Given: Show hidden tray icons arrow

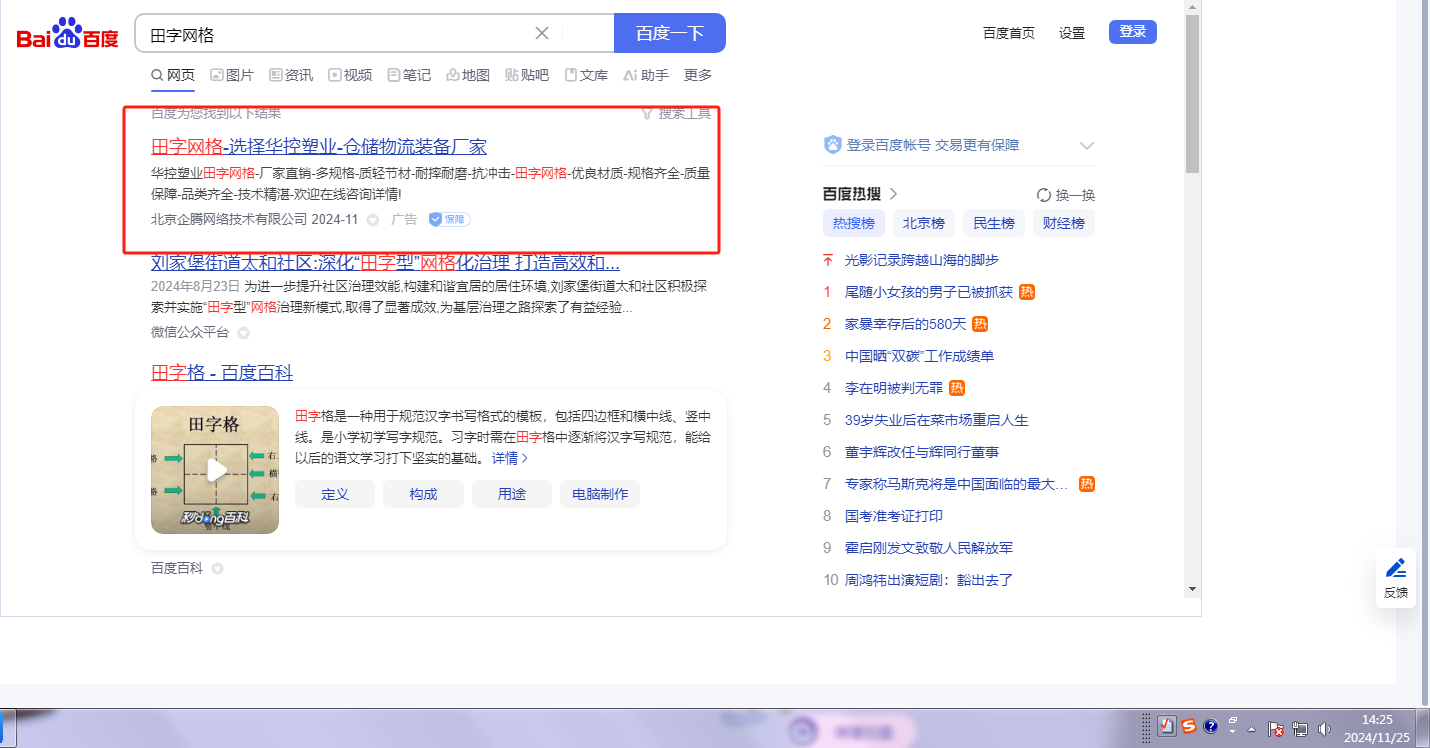Looking at the screenshot, I should coord(1251,728).
